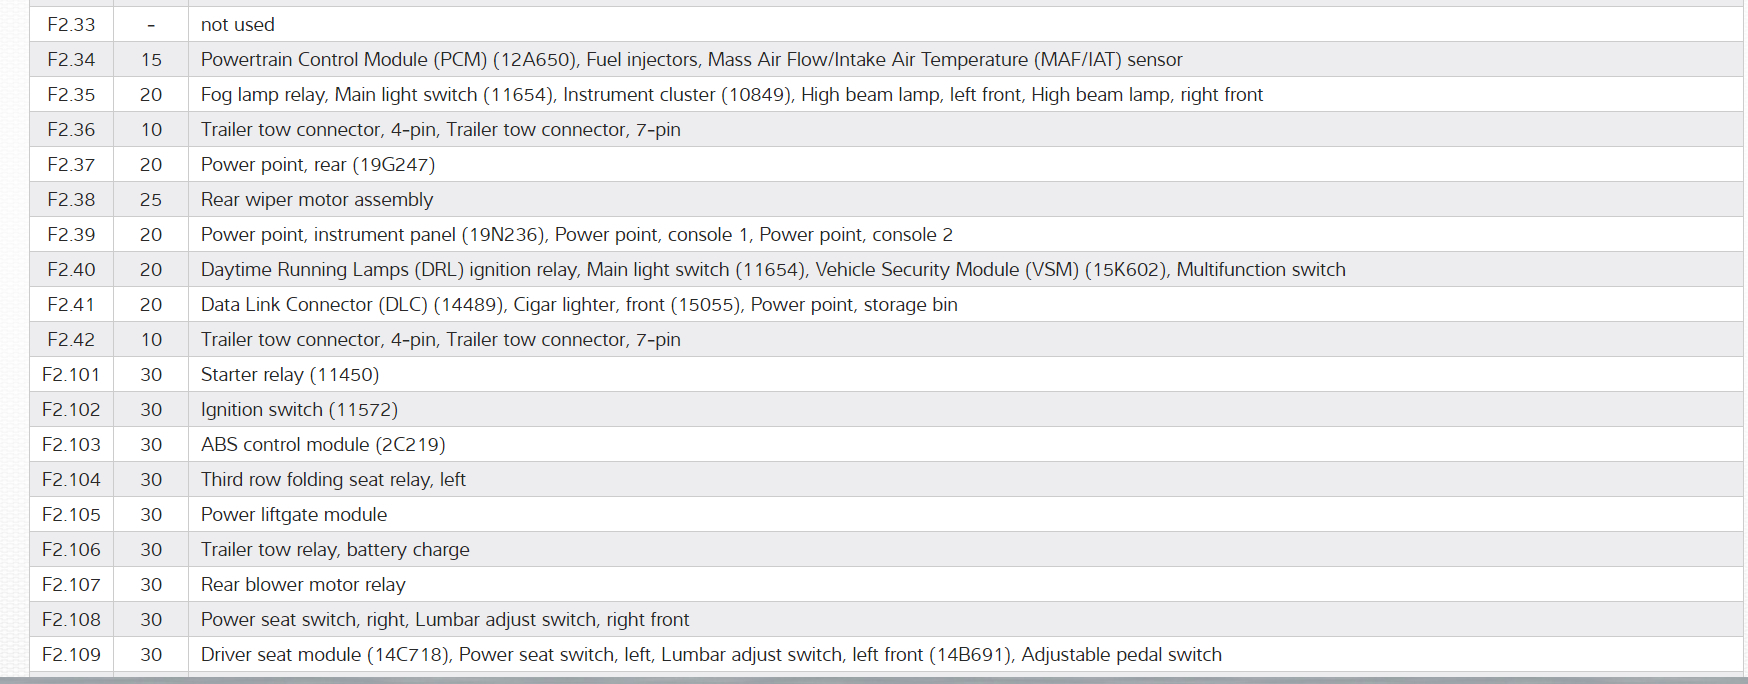The height and width of the screenshot is (684, 1748).
Task: Click the Powertrain Control Module description row
Action: (691, 60)
